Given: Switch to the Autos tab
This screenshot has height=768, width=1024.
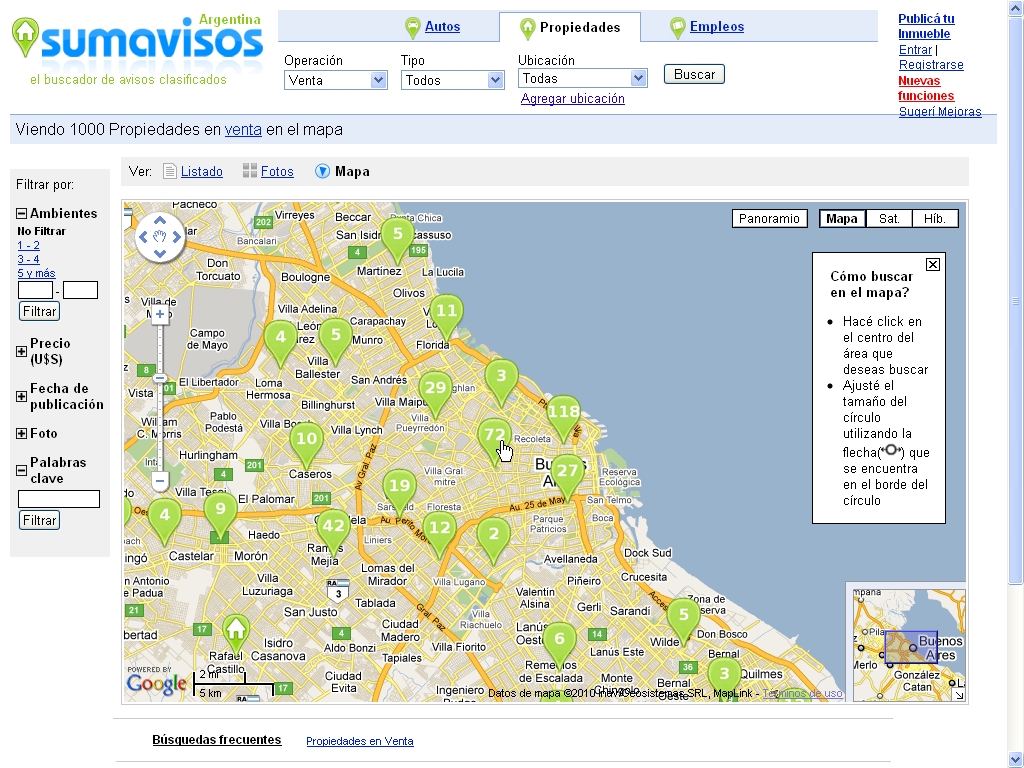Looking at the screenshot, I should tap(442, 27).
